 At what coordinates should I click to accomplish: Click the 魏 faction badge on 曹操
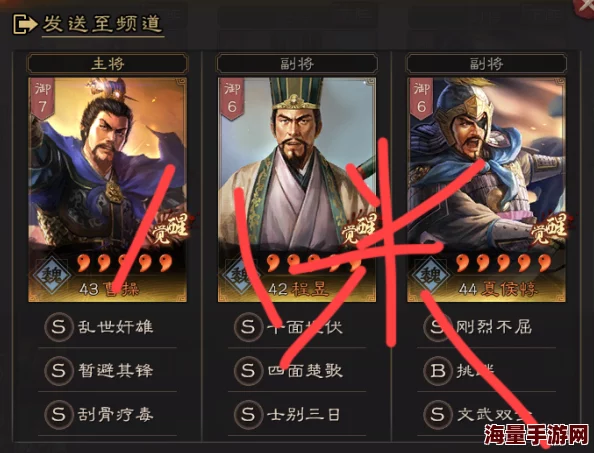pyautogui.click(x=52, y=274)
